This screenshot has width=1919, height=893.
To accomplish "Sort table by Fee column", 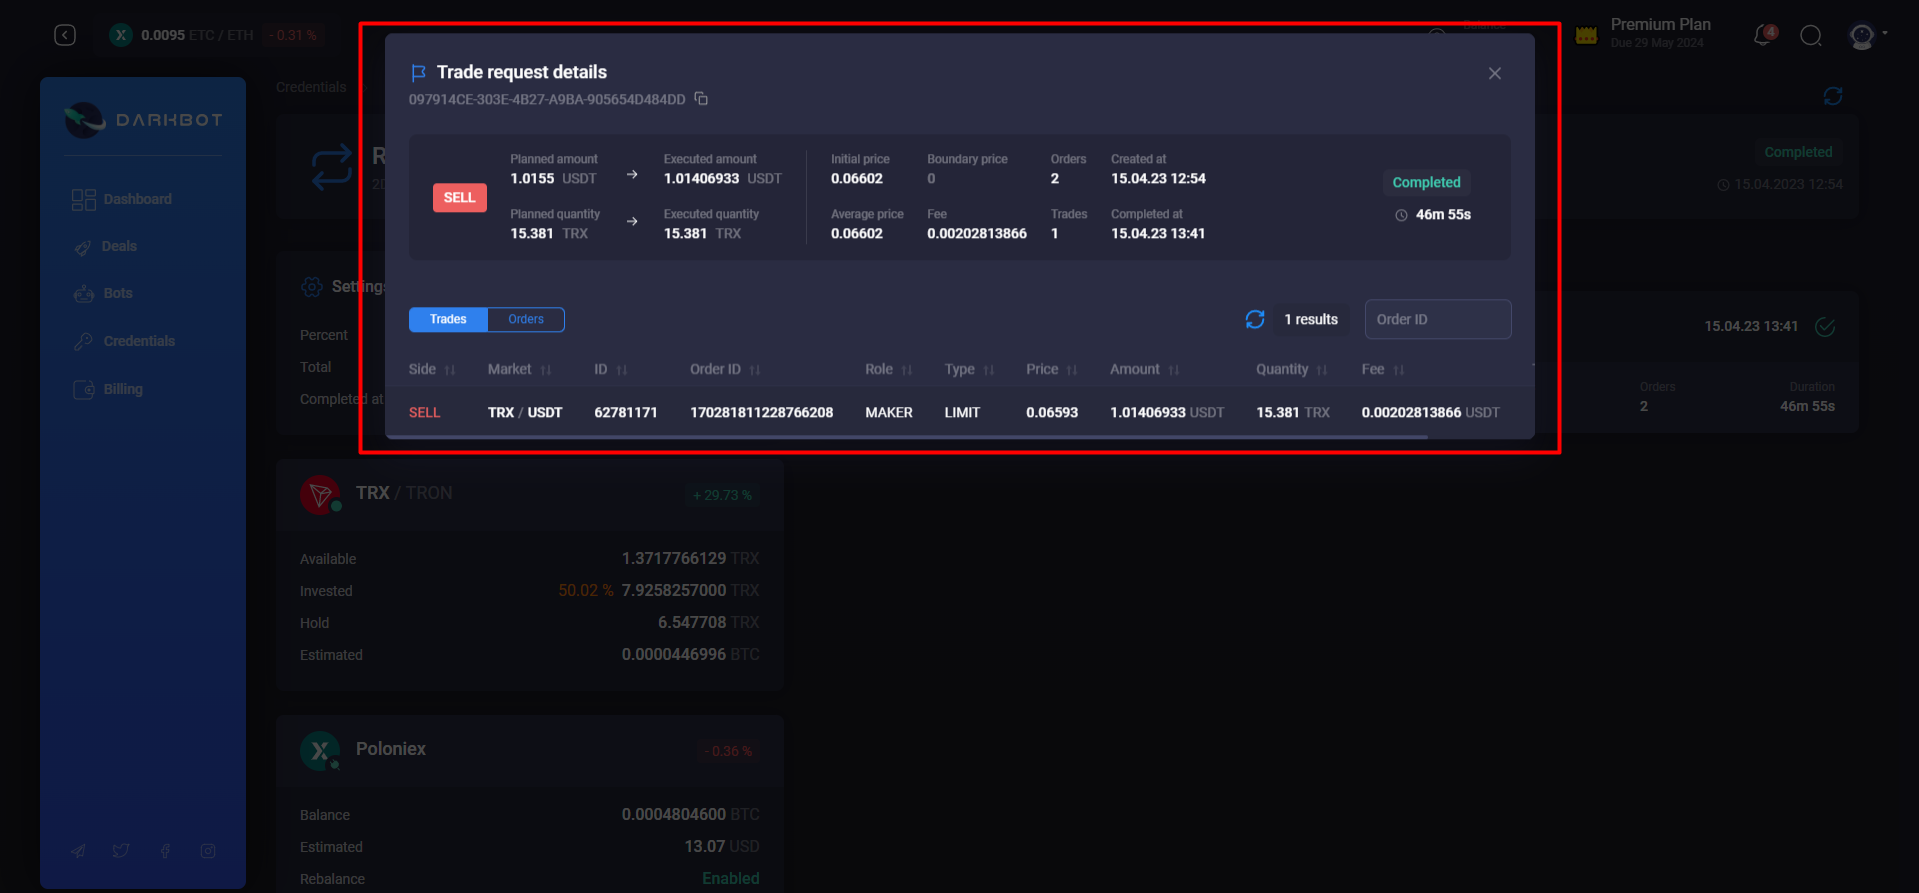I will [x=1383, y=369].
